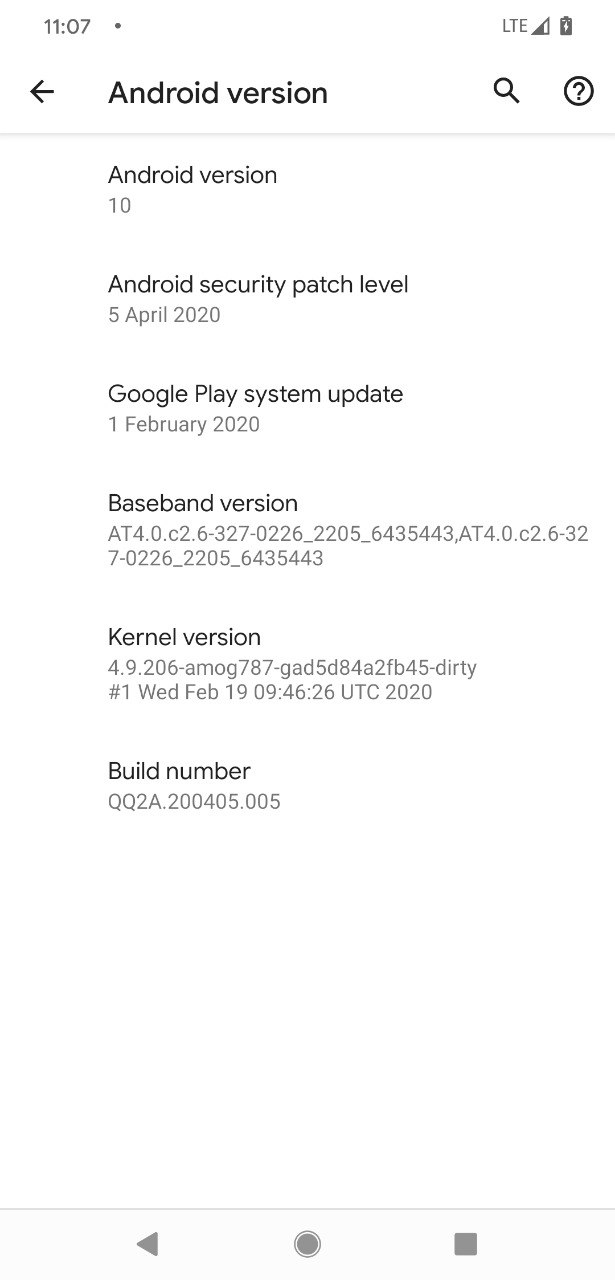Tap the home circle navigation button
Screen dimensions: 615x1280
tap(307, 1244)
